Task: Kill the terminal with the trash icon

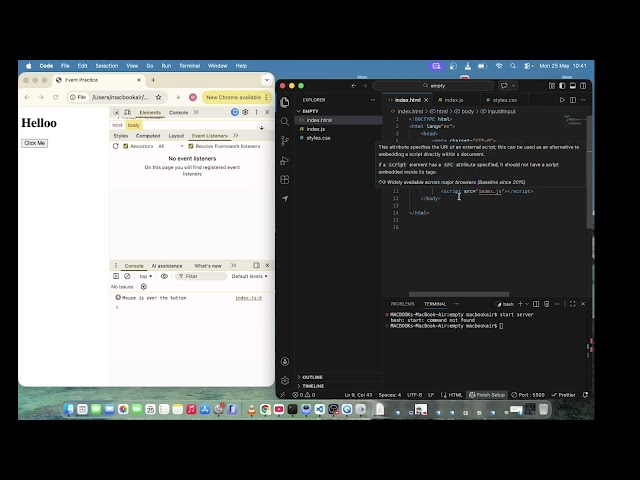Action: tap(547, 304)
